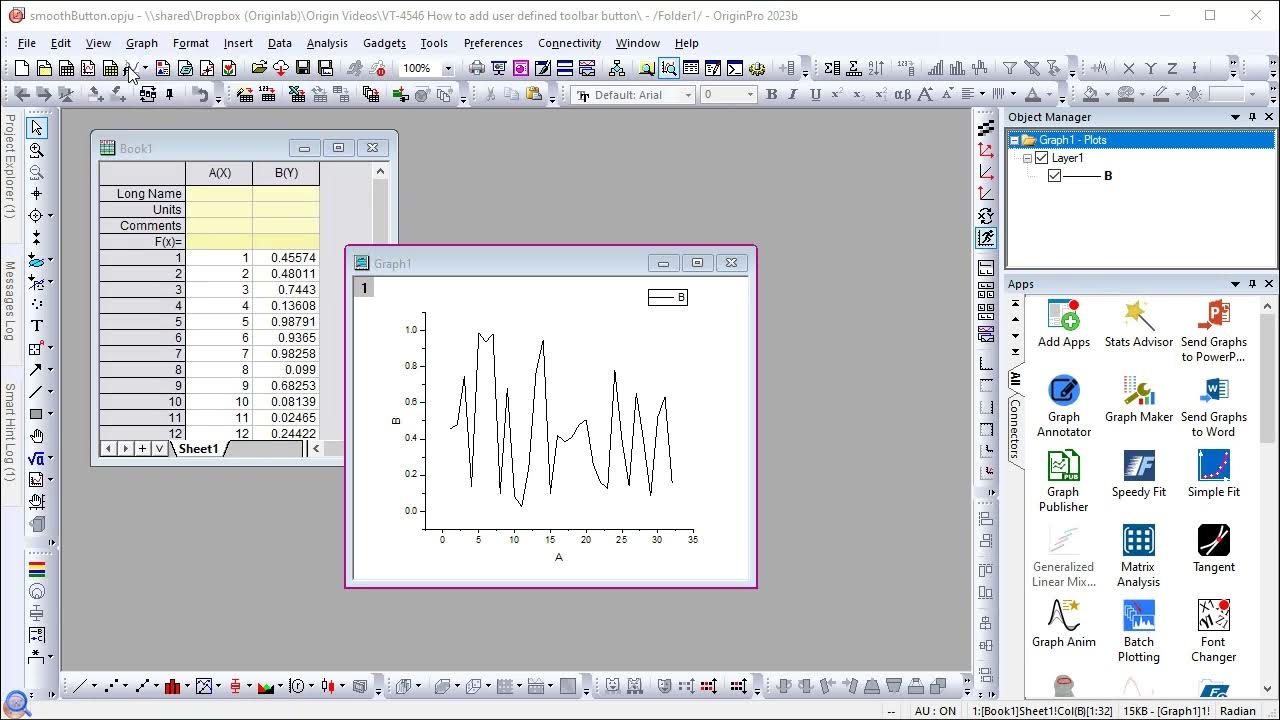This screenshot has height=720, width=1280.
Task: Toggle Subscript formatting
Action: [859, 95]
